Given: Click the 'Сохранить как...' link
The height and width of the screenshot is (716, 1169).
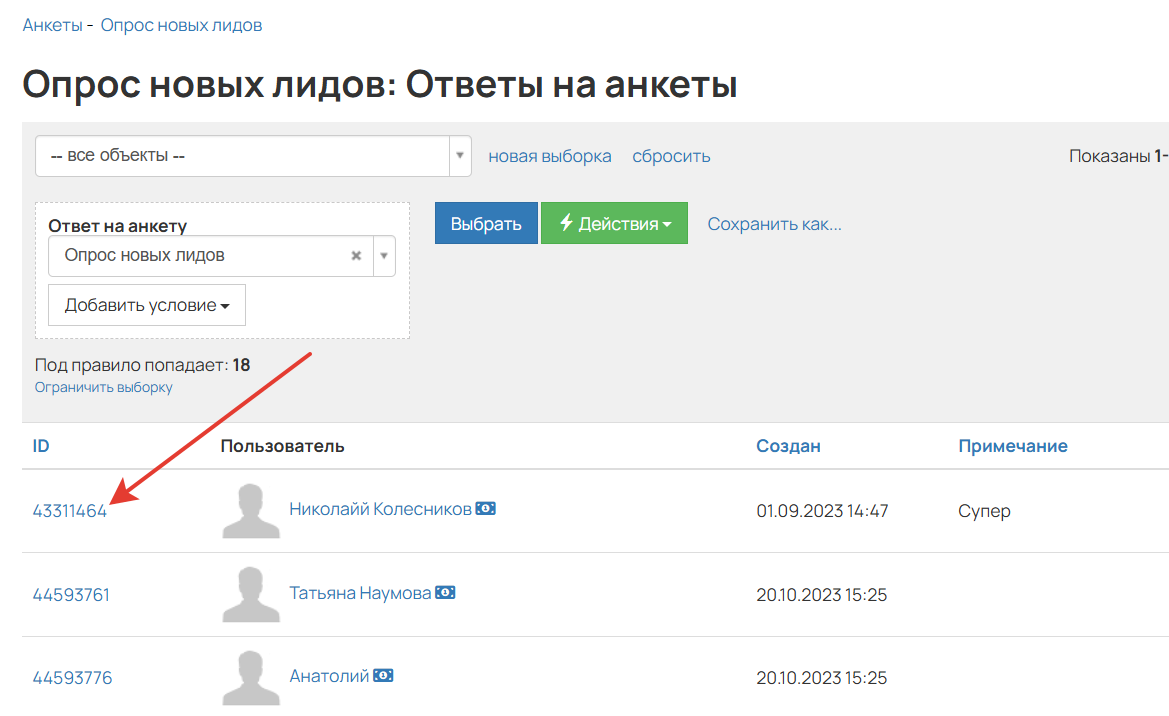Looking at the screenshot, I should click(774, 223).
